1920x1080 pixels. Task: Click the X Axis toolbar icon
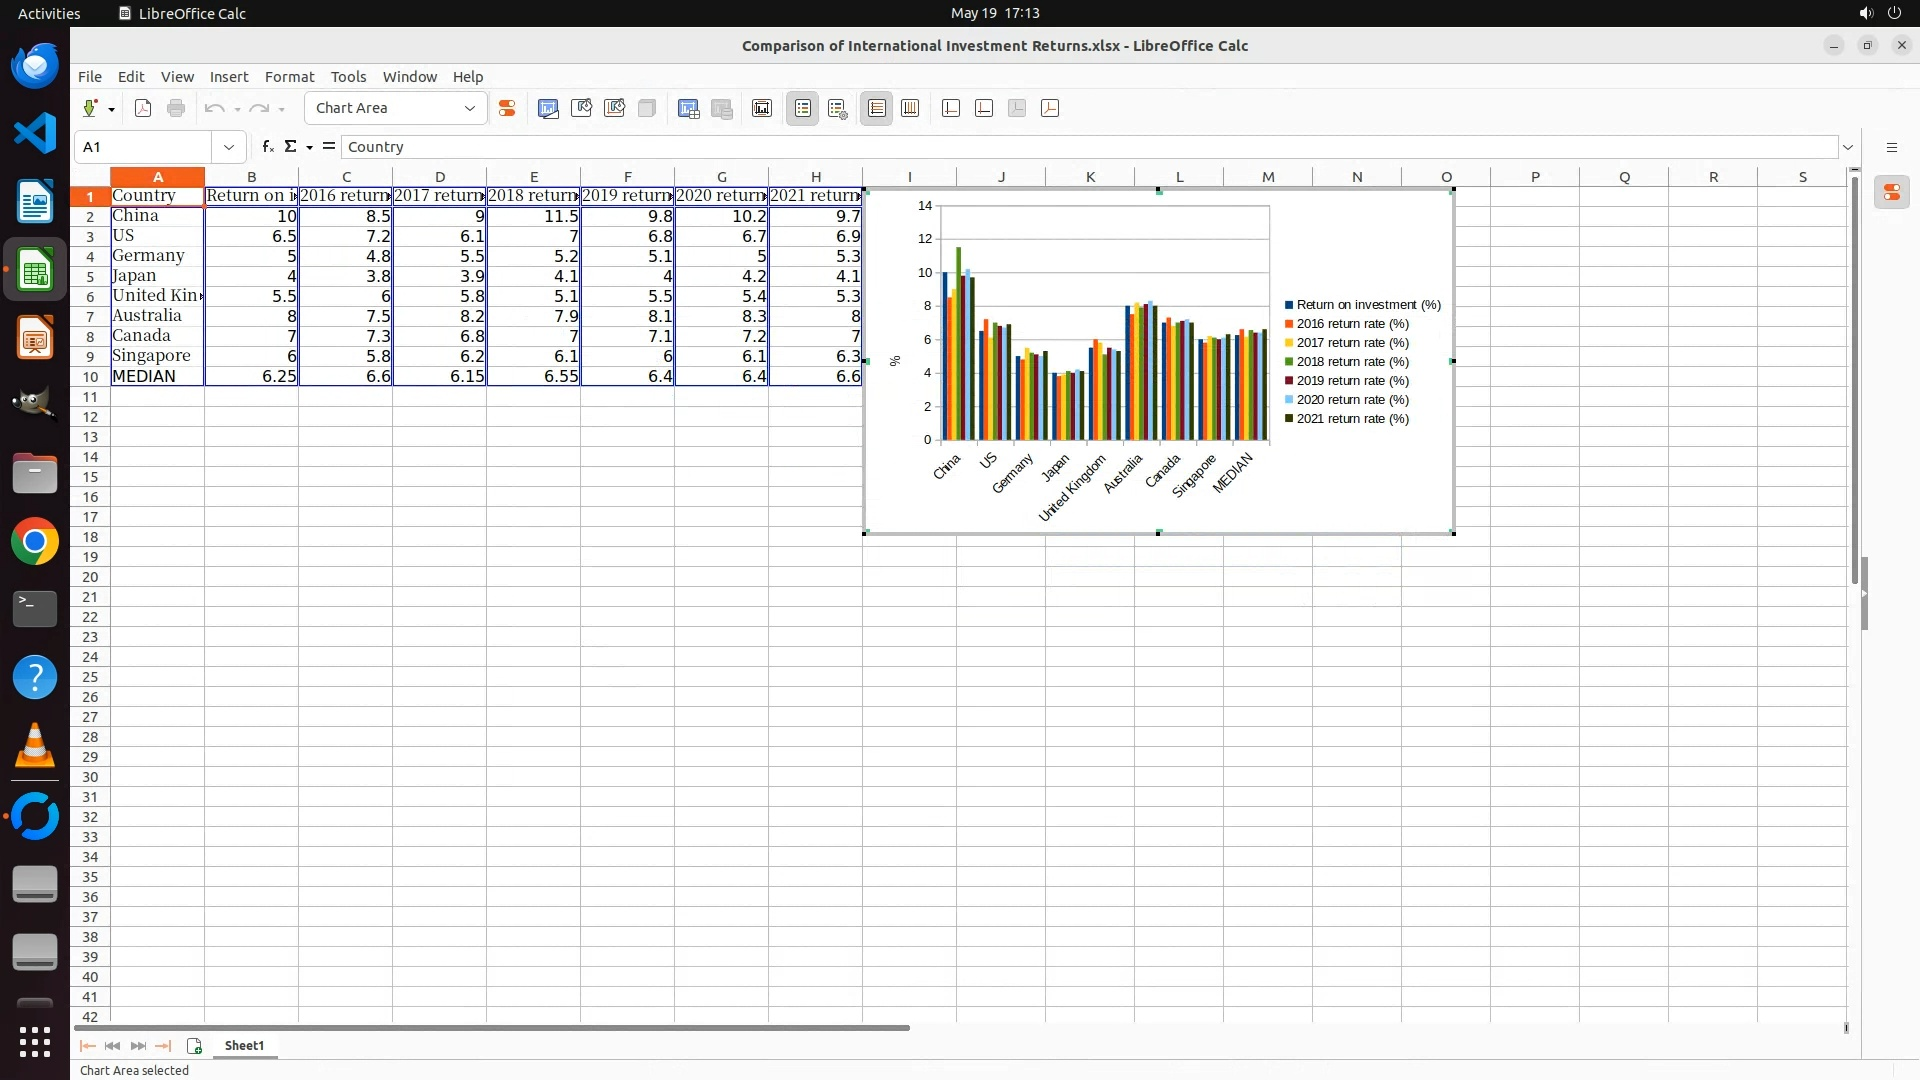click(951, 108)
